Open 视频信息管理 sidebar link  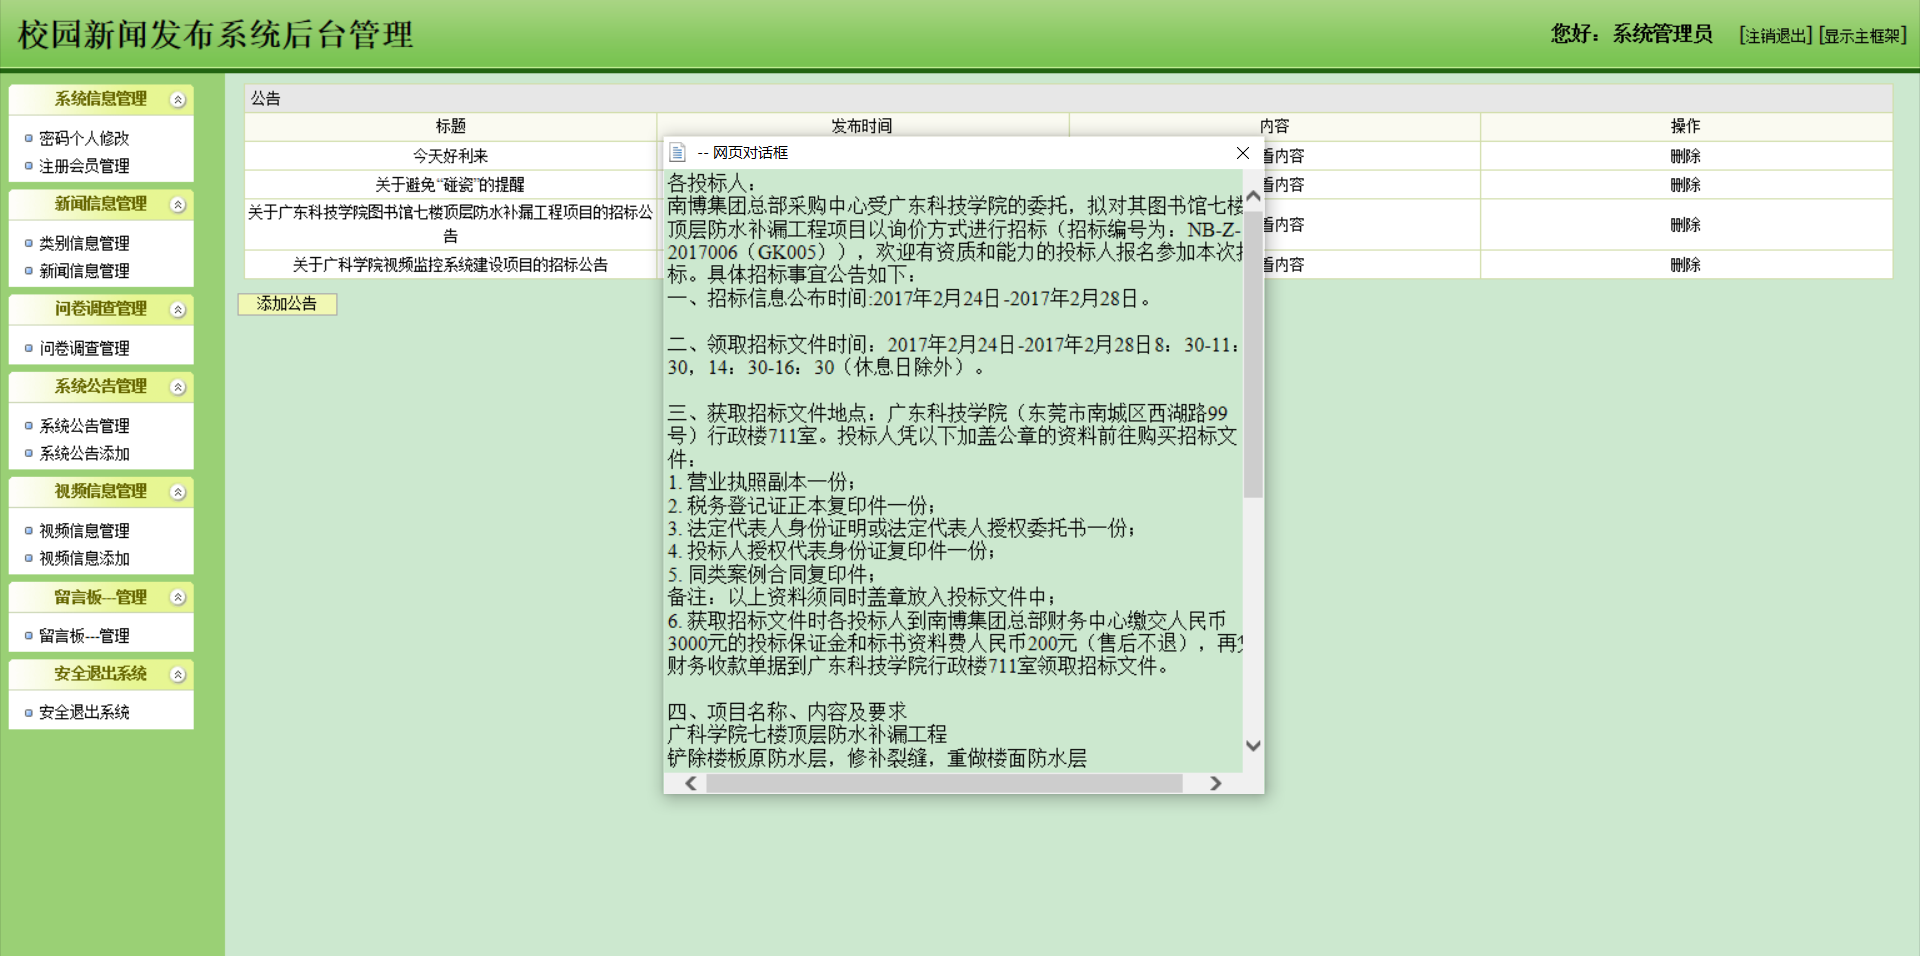[84, 531]
